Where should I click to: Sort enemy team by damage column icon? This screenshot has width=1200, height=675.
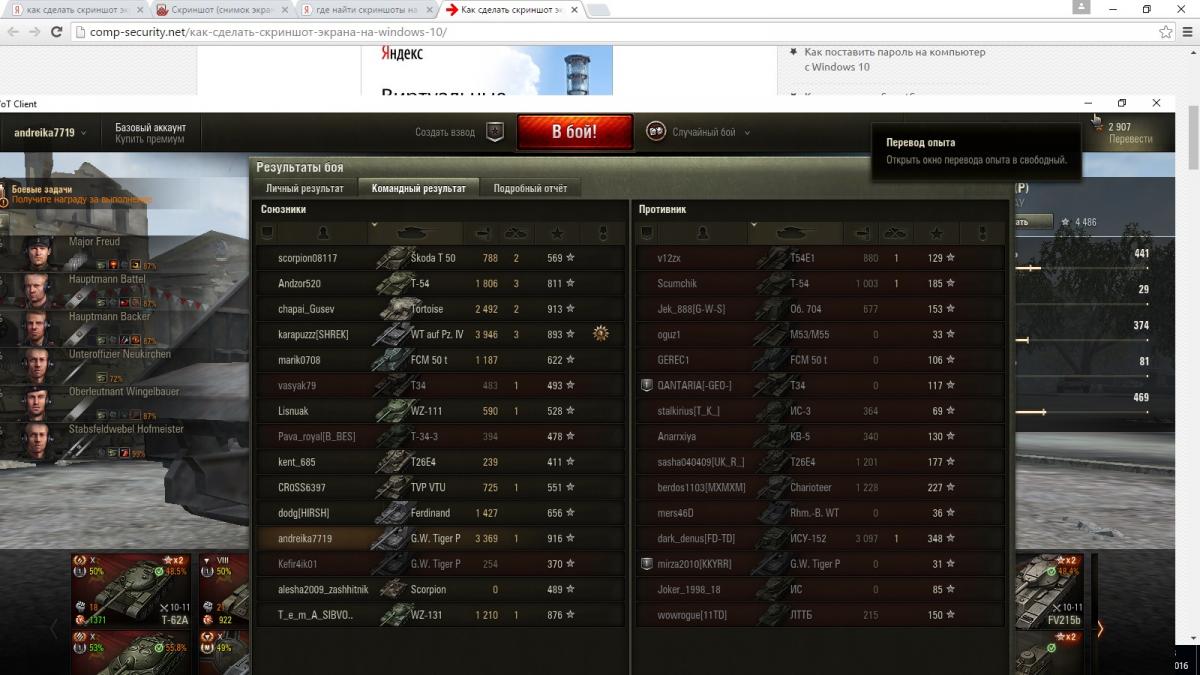(862, 233)
